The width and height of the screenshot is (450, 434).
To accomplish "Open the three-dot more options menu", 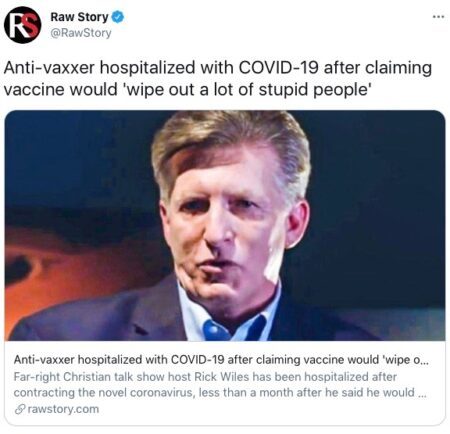I will click(x=438, y=16).
